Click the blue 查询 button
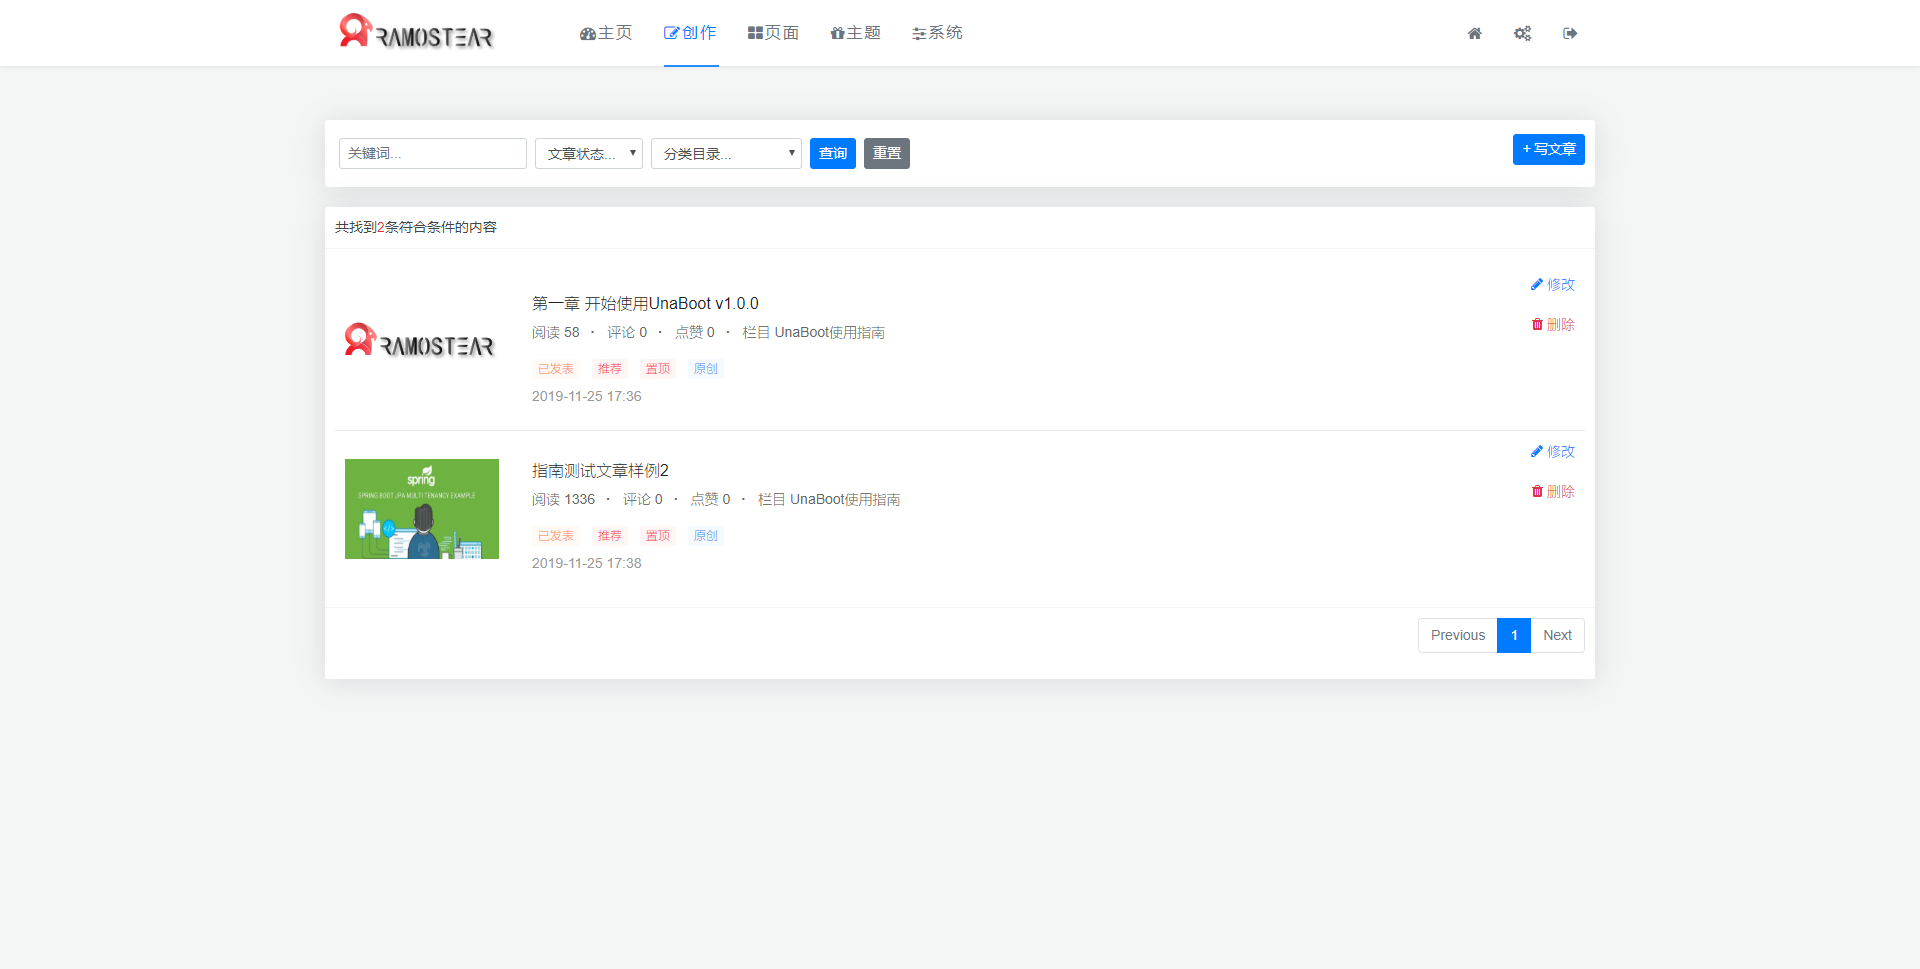The width and height of the screenshot is (1920, 969). pos(833,153)
